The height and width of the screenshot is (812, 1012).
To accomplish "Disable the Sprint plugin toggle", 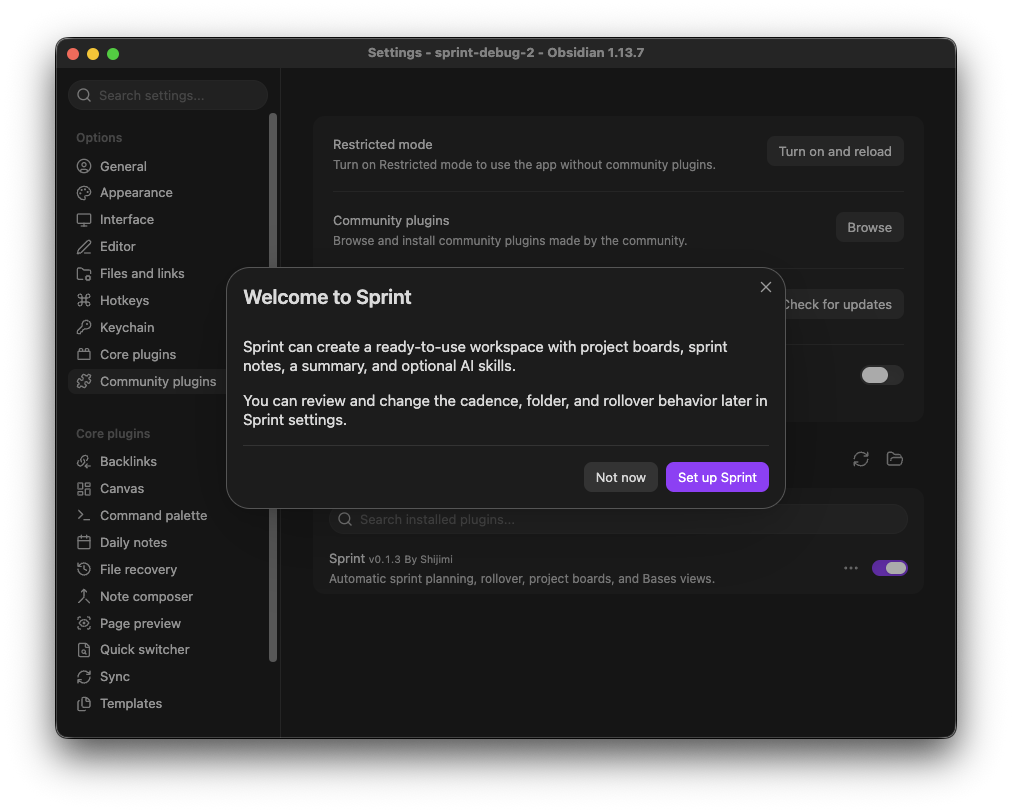I will click(x=889, y=568).
